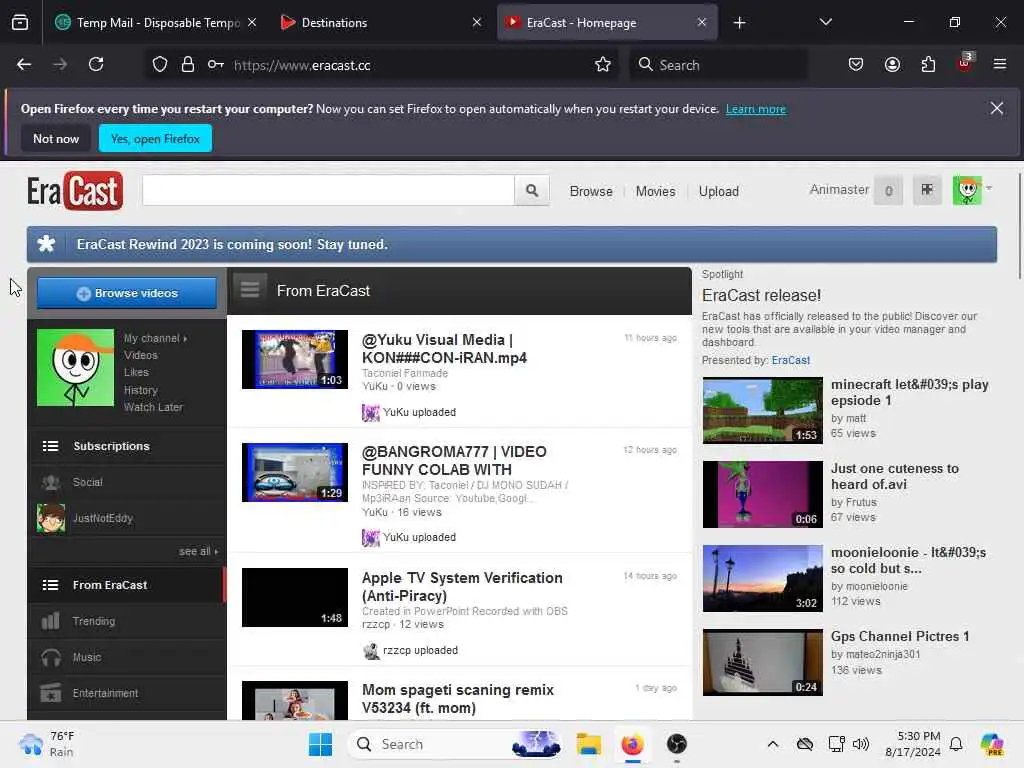Follow the Learn more link
The image size is (1024, 768).
click(x=756, y=109)
